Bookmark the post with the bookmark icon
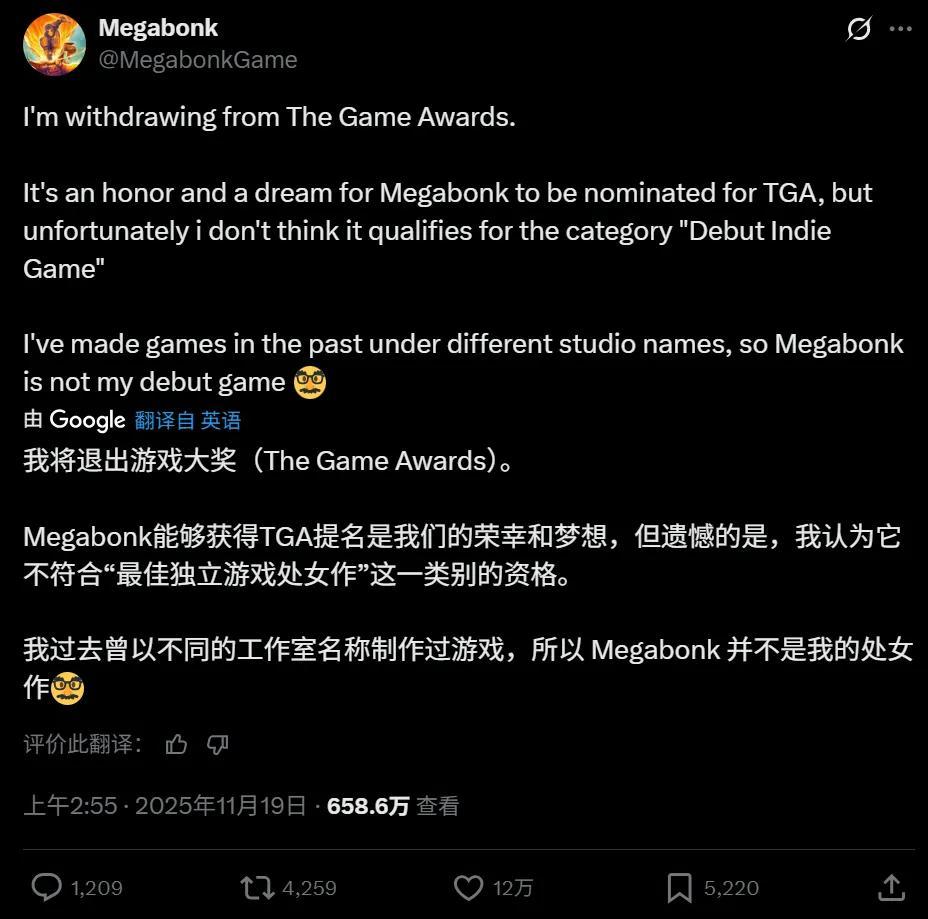Image resolution: width=928 pixels, height=919 pixels. pos(679,888)
